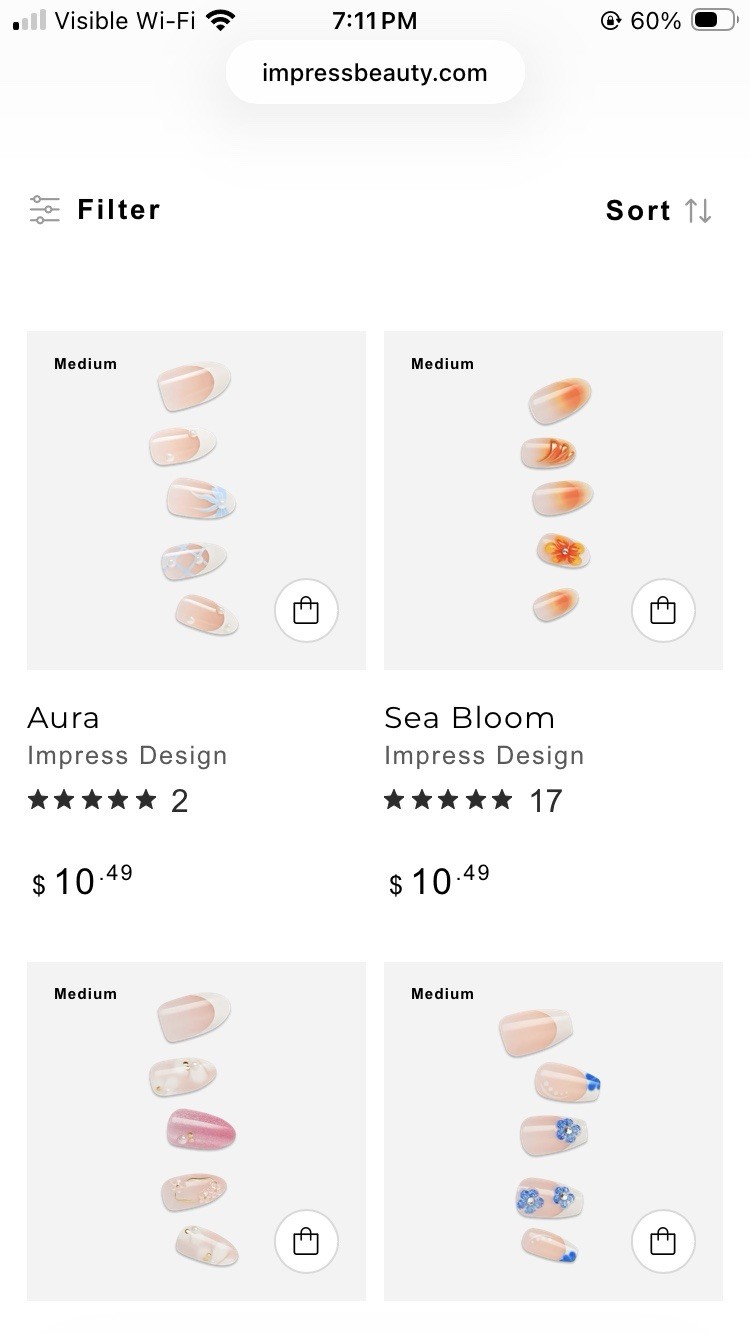Open the Sea Bloom product title link

pos(469,718)
